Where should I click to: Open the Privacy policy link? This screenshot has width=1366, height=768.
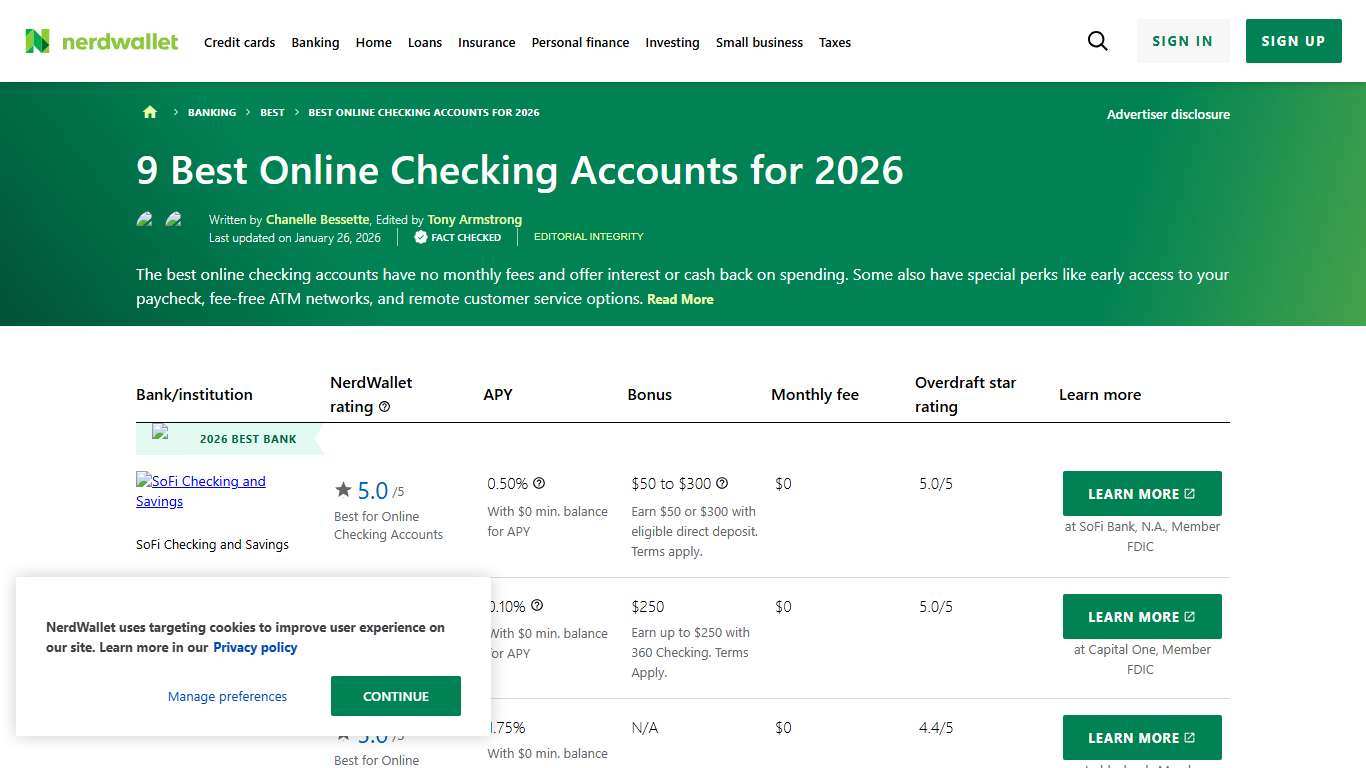255,647
